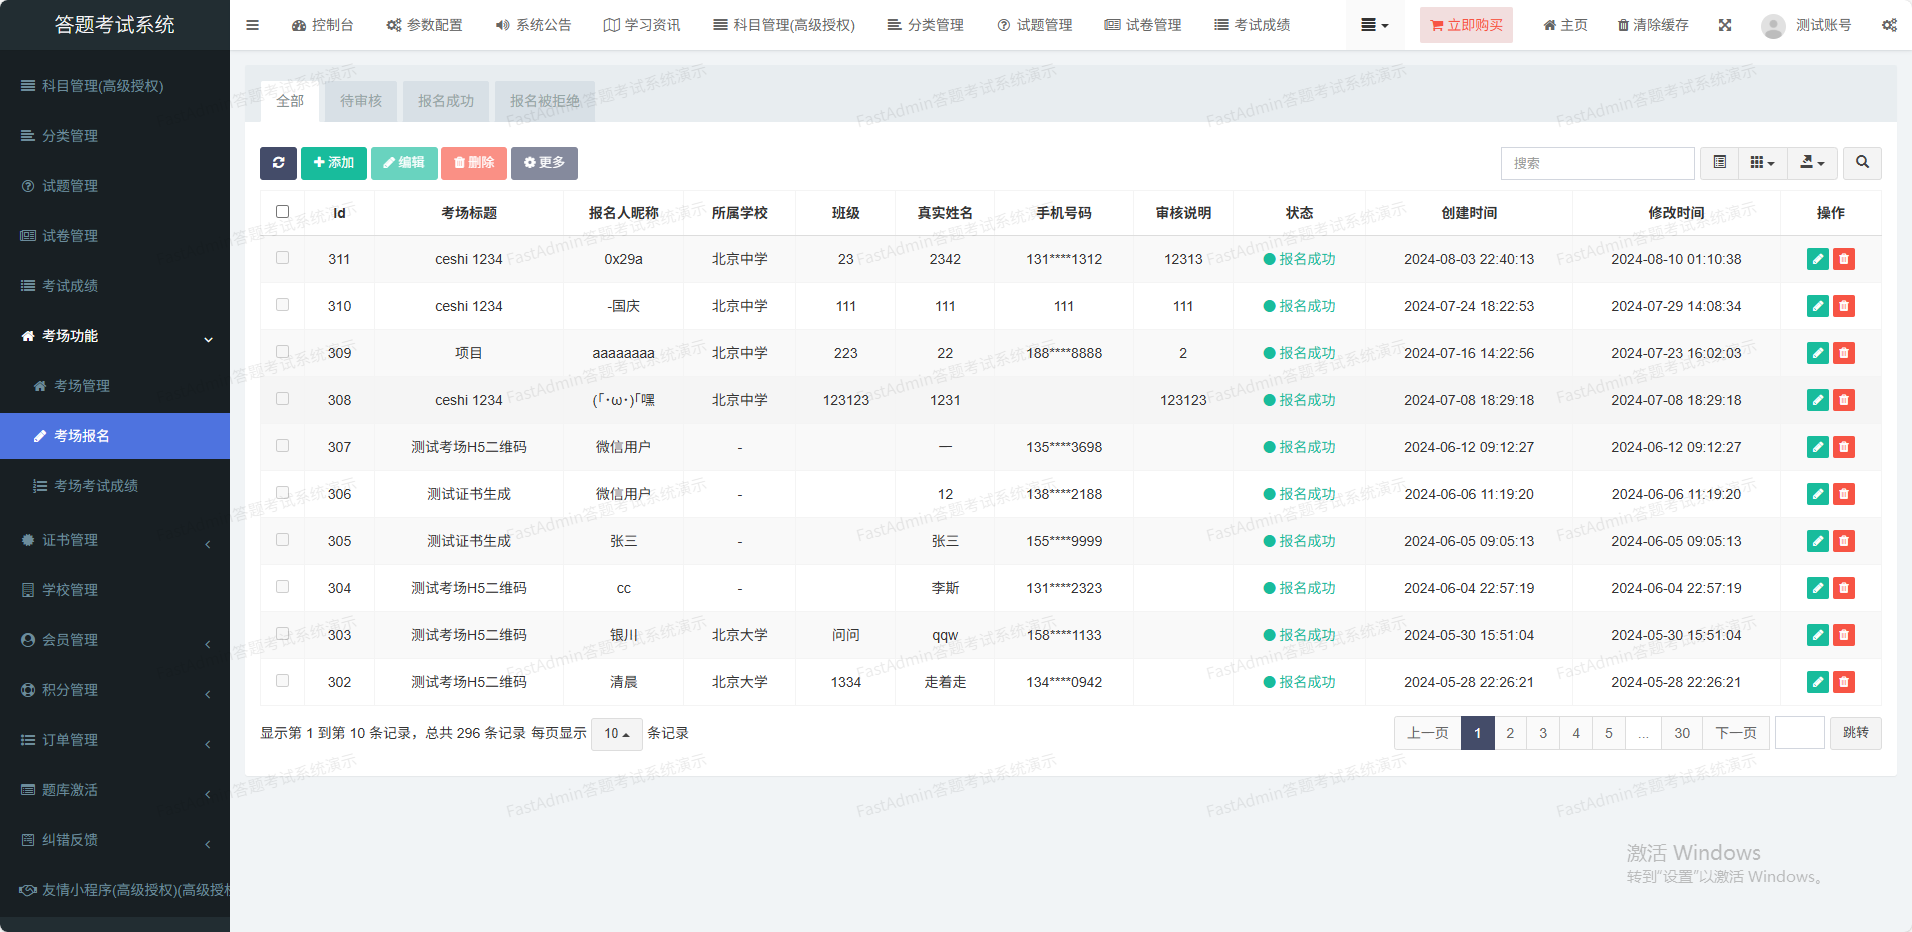Image resolution: width=1912 pixels, height=932 pixels.
Task: Open the export data dropdown
Action: click(1812, 163)
